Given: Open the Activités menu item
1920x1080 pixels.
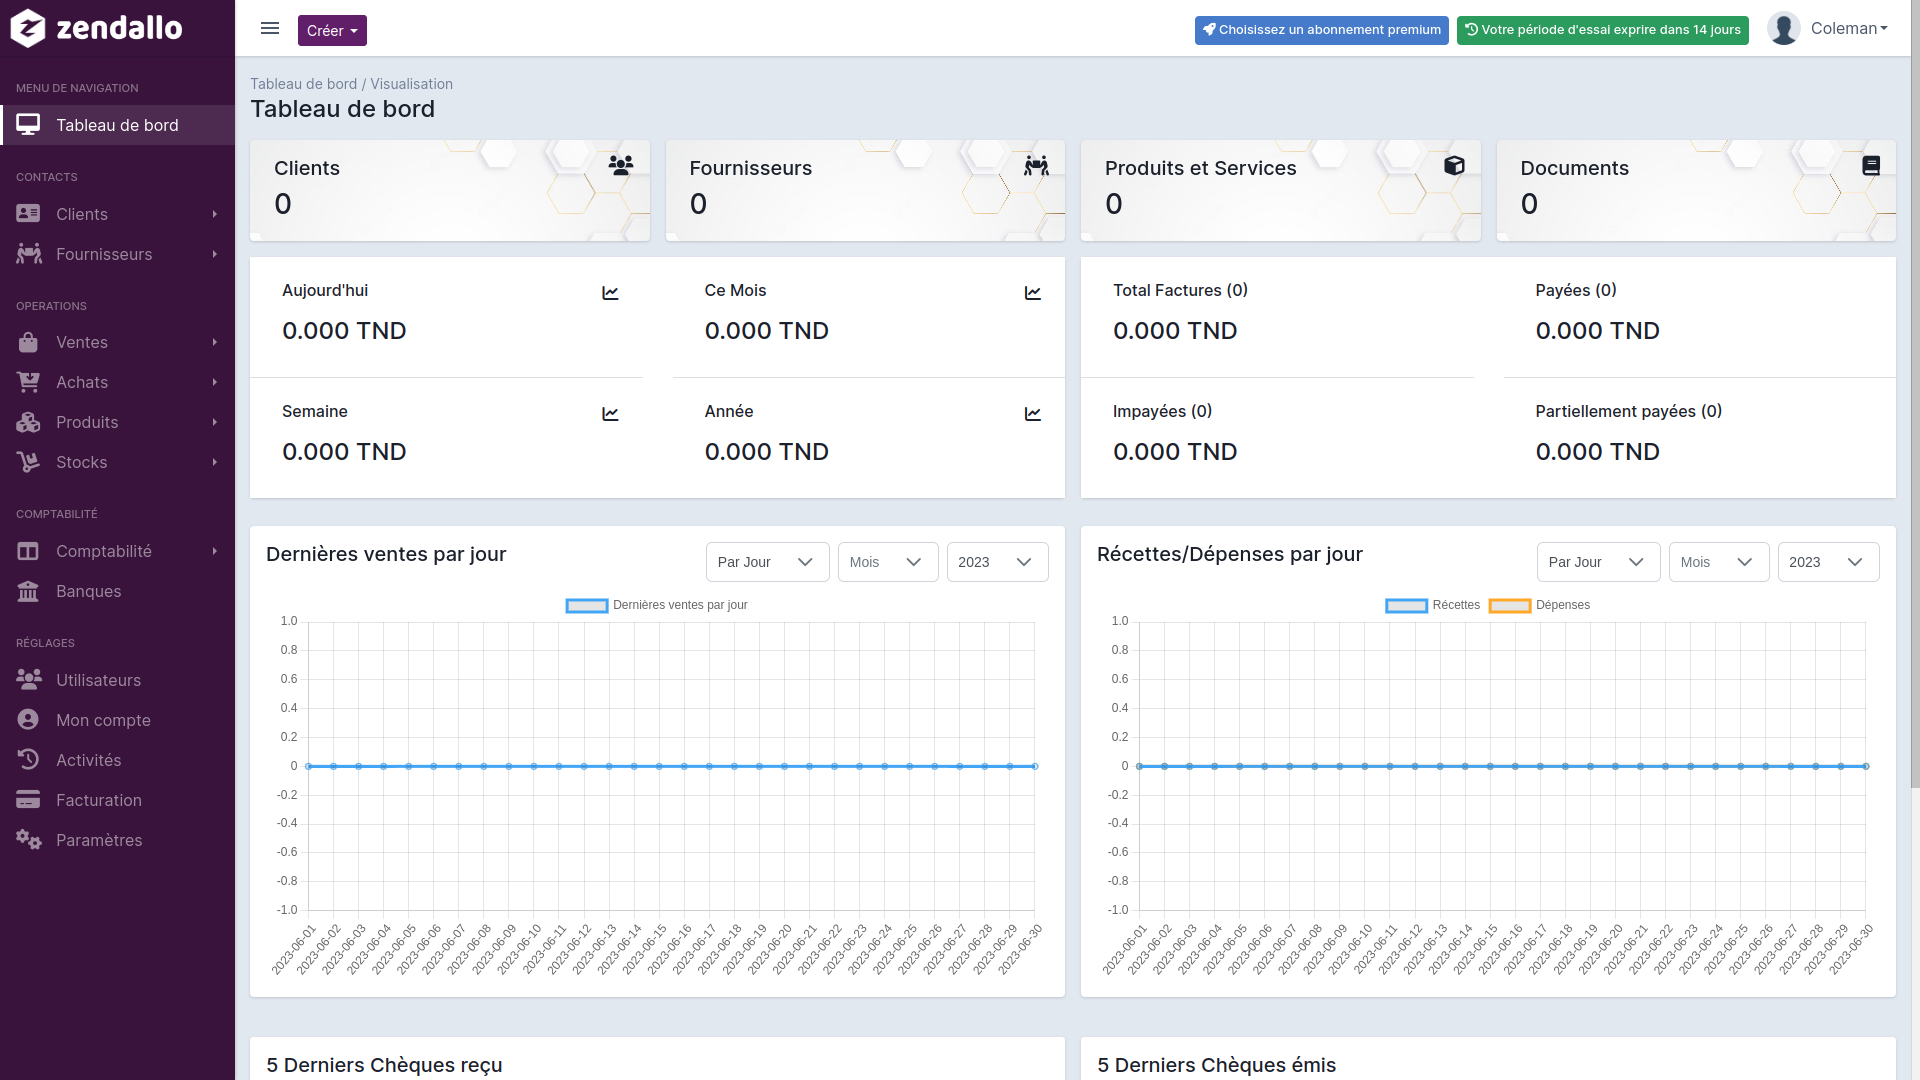Looking at the screenshot, I should tap(117, 760).
